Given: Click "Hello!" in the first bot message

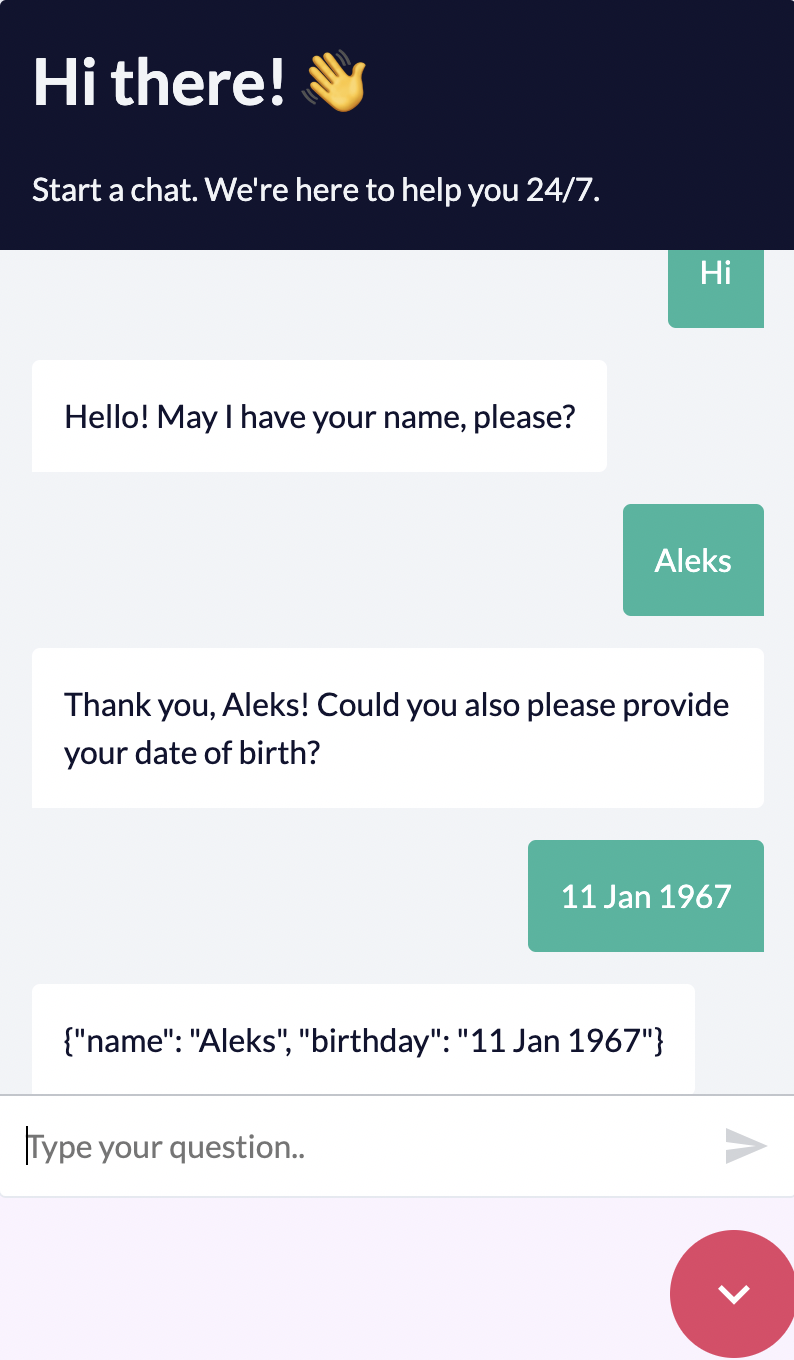Looking at the screenshot, I should (107, 416).
